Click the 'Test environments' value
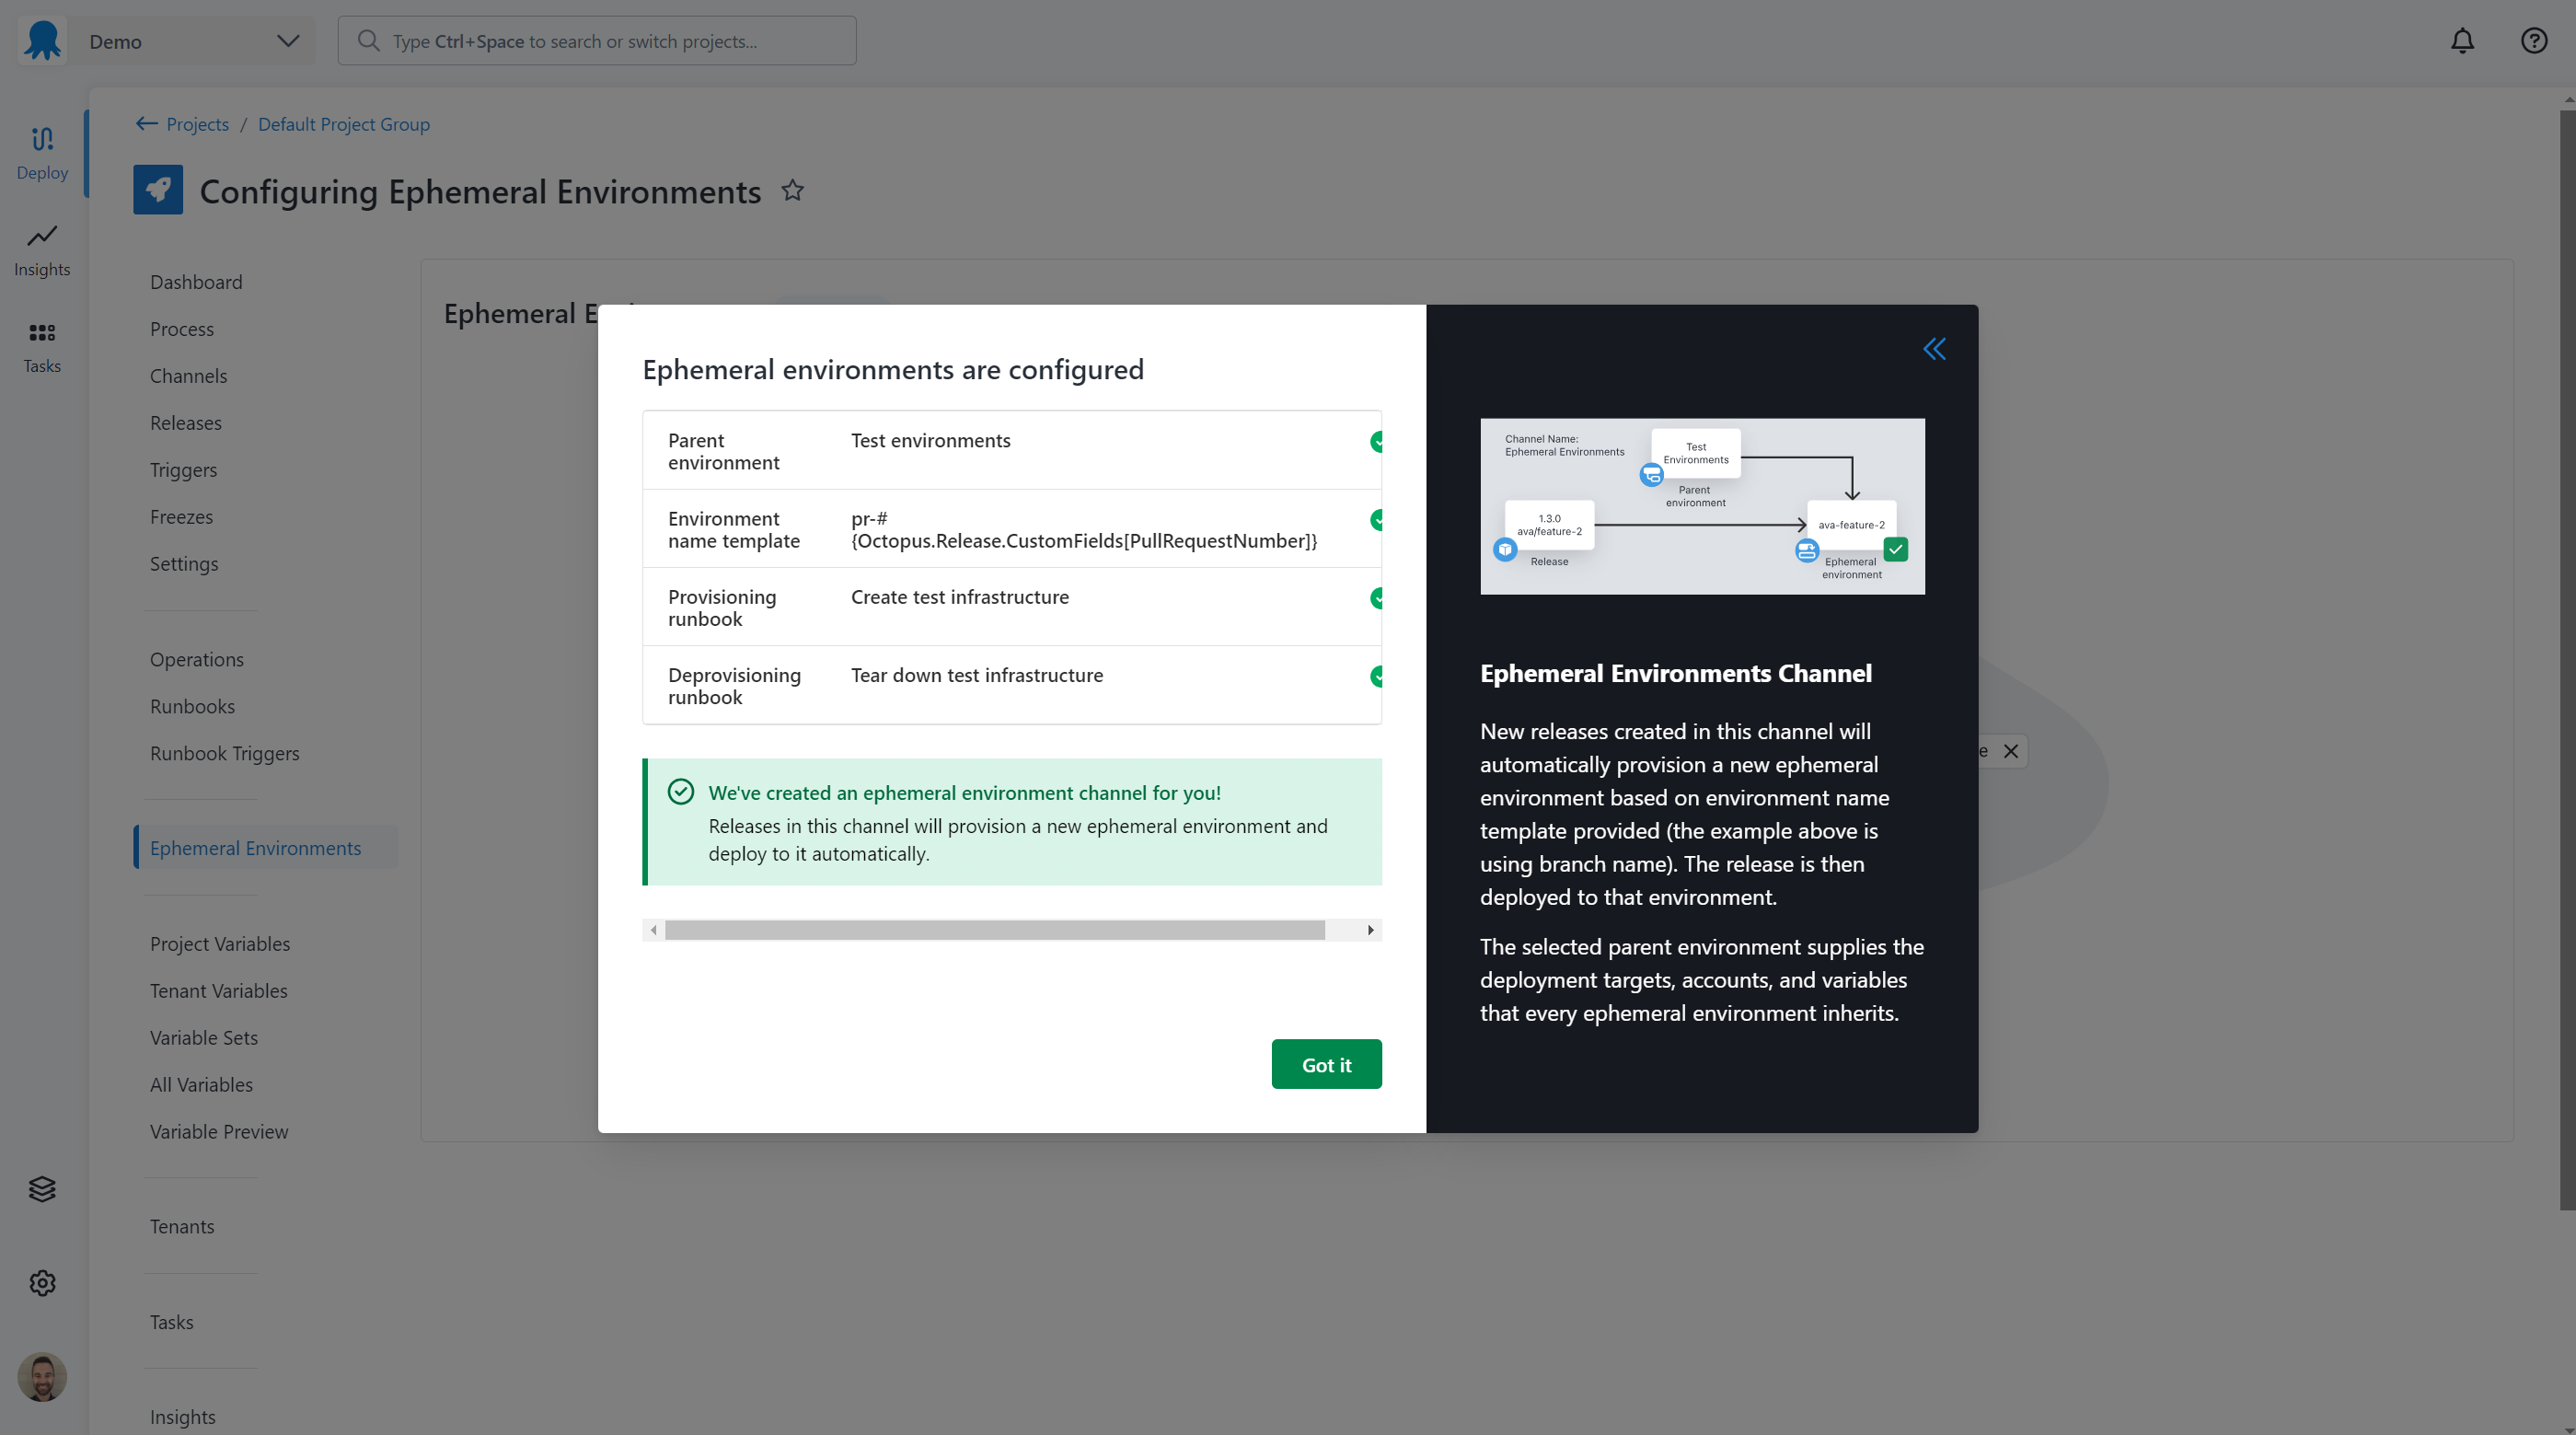 tap(930, 441)
